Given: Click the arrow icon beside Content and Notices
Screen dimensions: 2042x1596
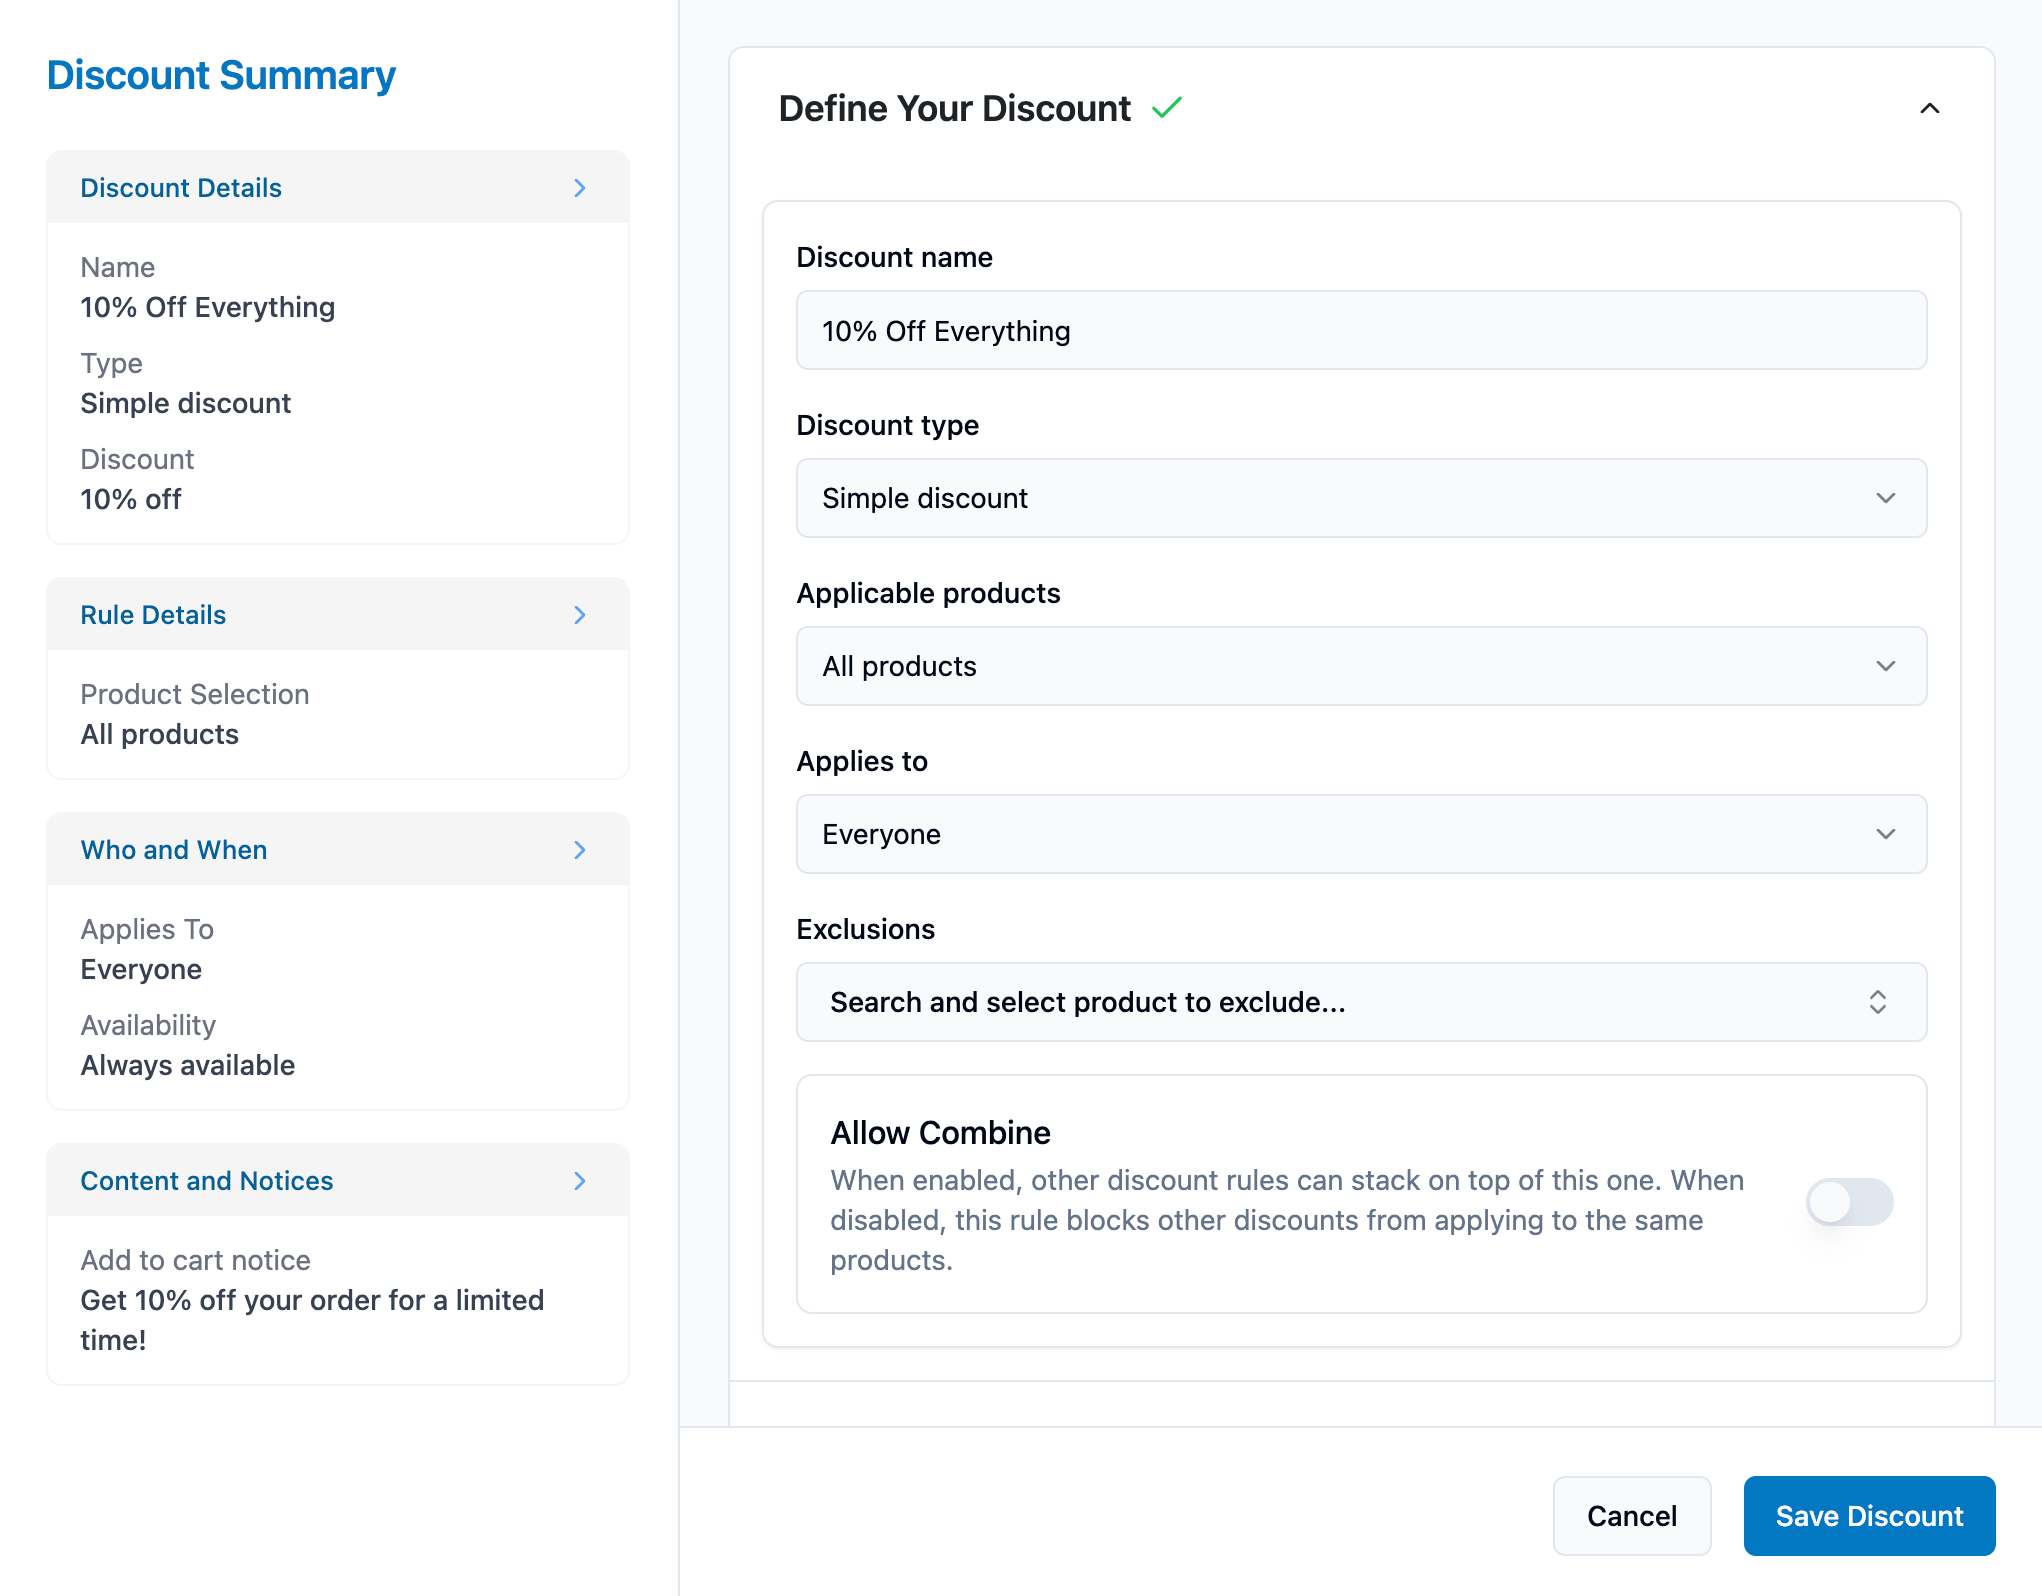Looking at the screenshot, I should 580,1181.
